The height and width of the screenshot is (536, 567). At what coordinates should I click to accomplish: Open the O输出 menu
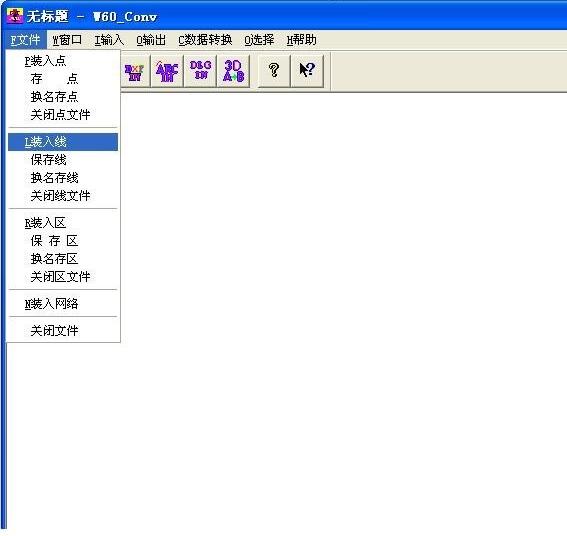point(151,40)
